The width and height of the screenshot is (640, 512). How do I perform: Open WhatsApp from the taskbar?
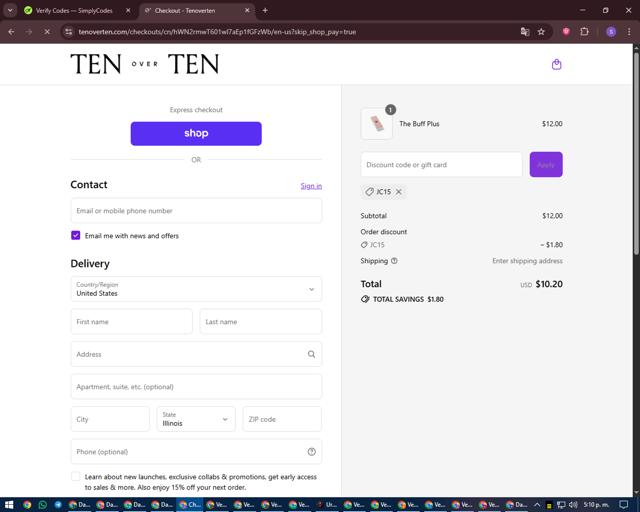click(42, 505)
